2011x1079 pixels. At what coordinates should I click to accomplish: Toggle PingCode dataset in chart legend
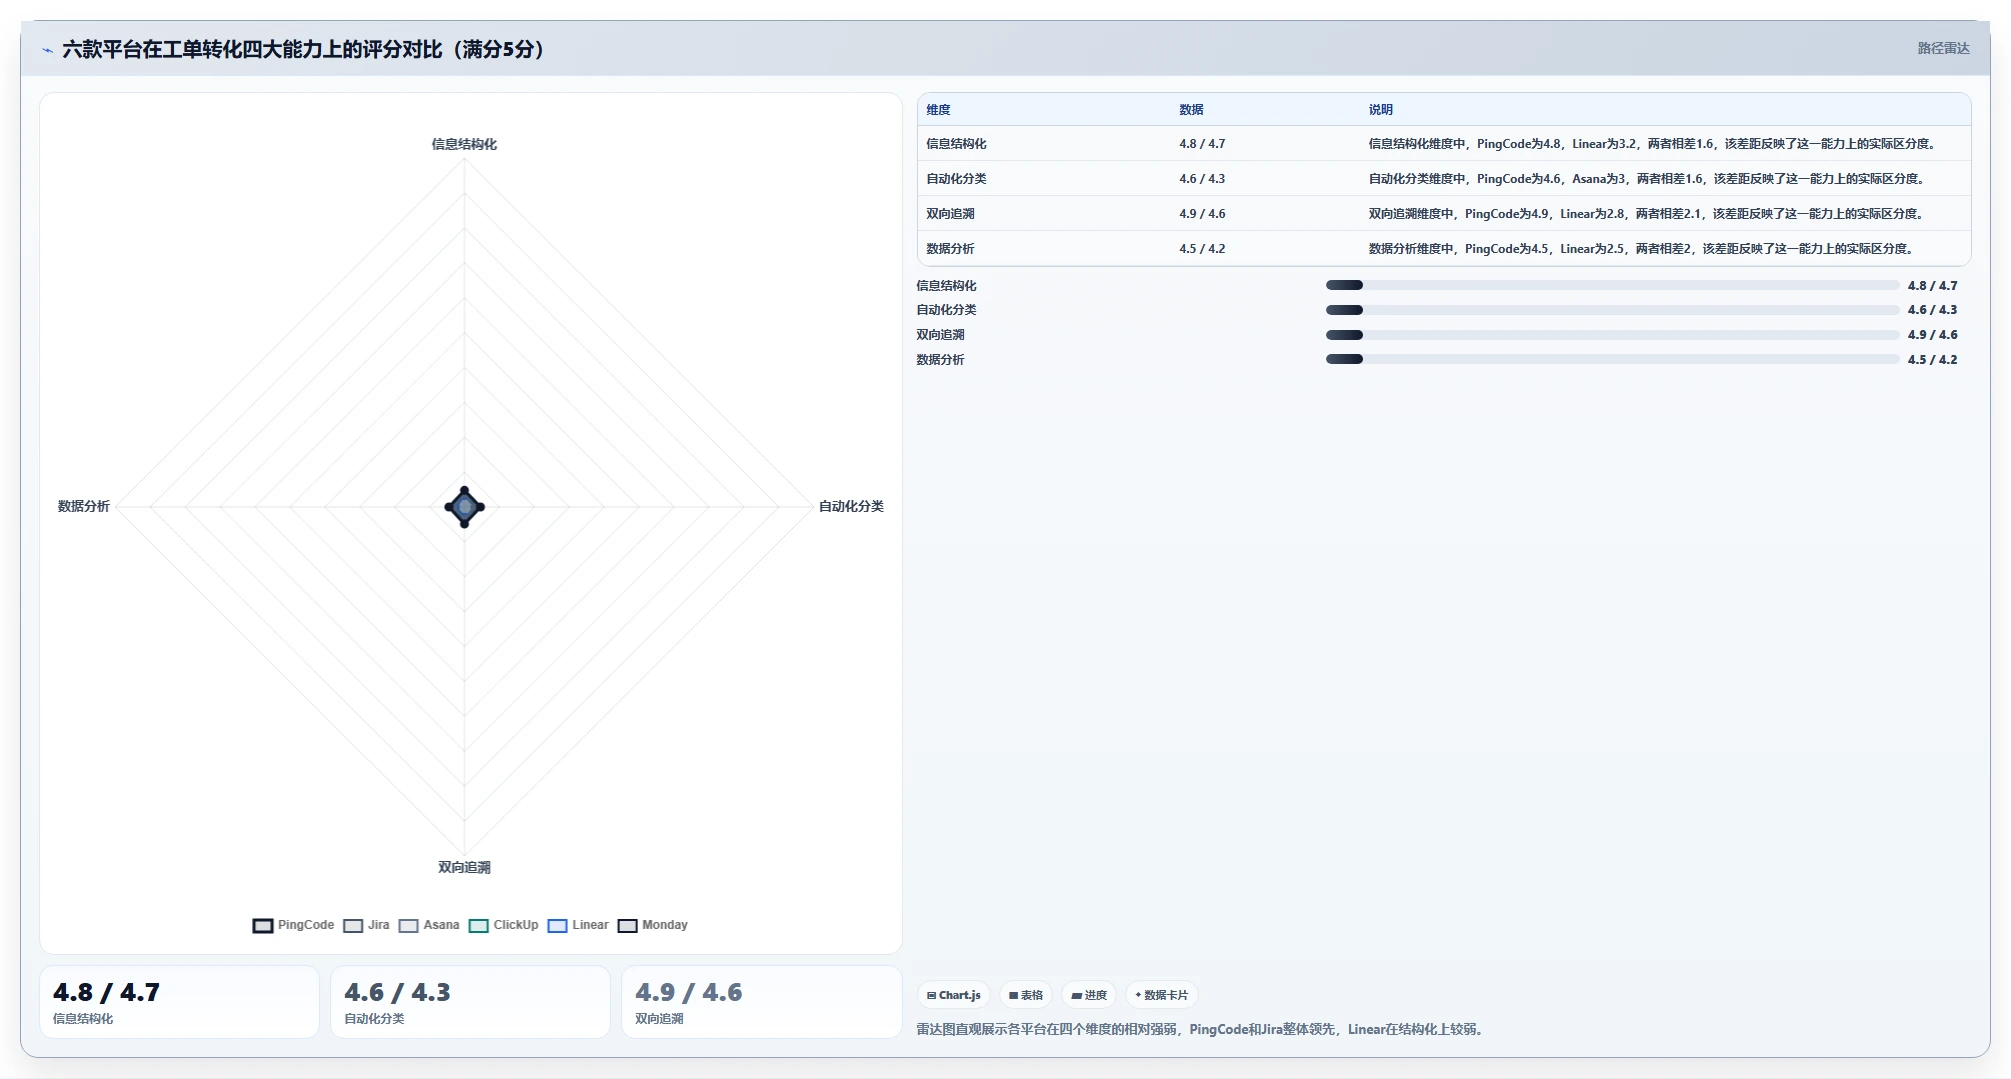pos(293,925)
